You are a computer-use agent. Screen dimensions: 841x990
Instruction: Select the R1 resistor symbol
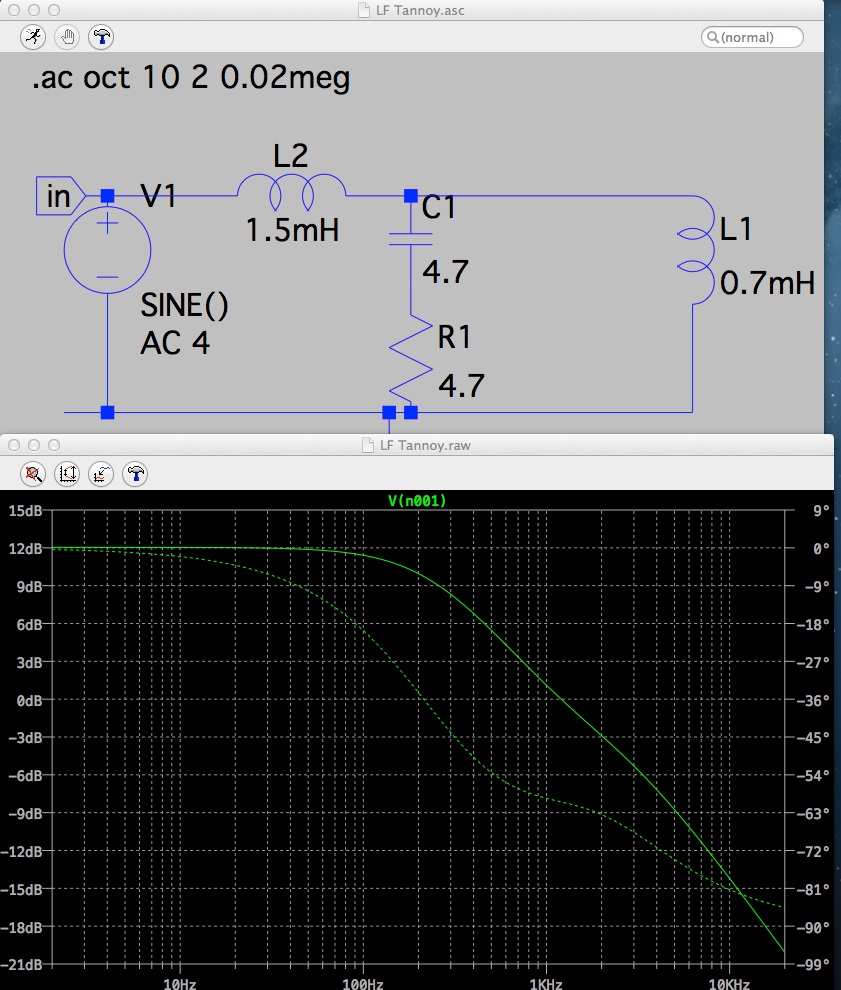(410, 360)
